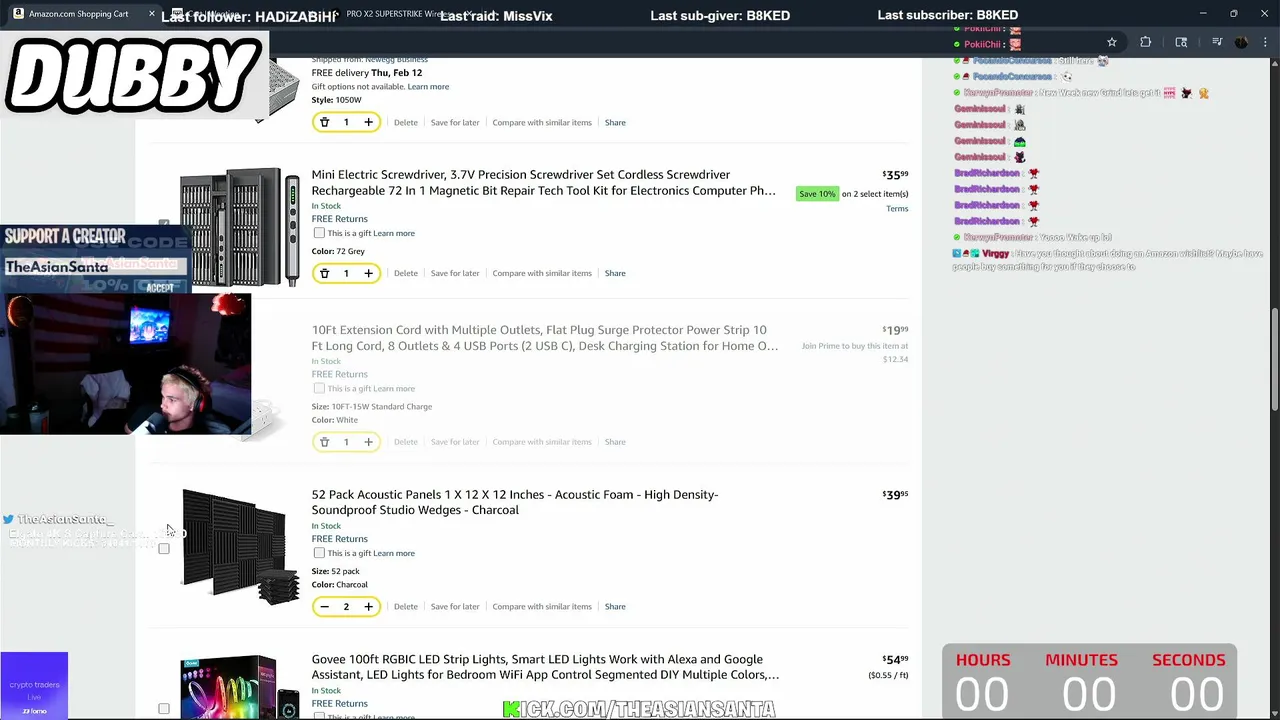Tick 'This is a gift' for 10Ft Extension Cord
This screenshot has width=1280, height=720.
pyautogui.click(x=319, y=388)
